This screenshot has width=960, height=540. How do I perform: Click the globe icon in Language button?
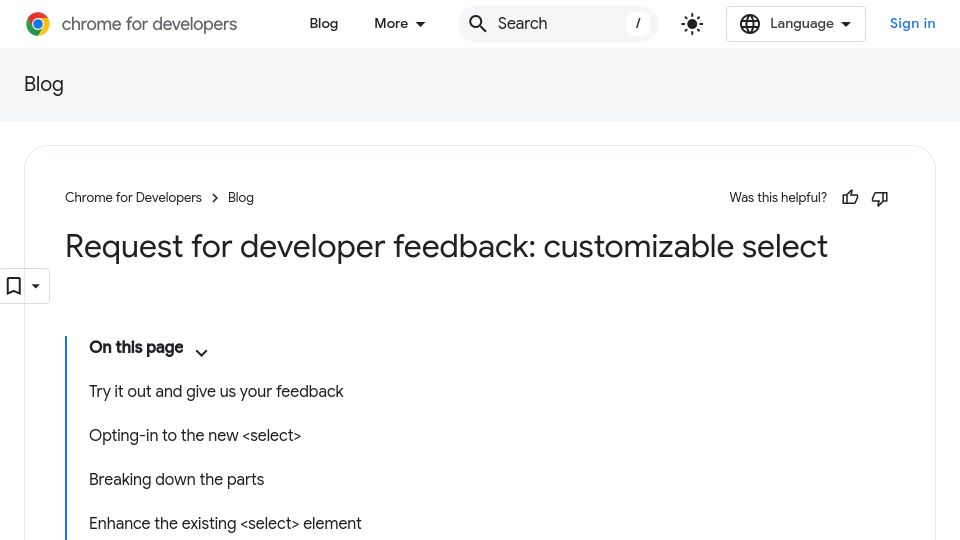[x=750, y=24]
